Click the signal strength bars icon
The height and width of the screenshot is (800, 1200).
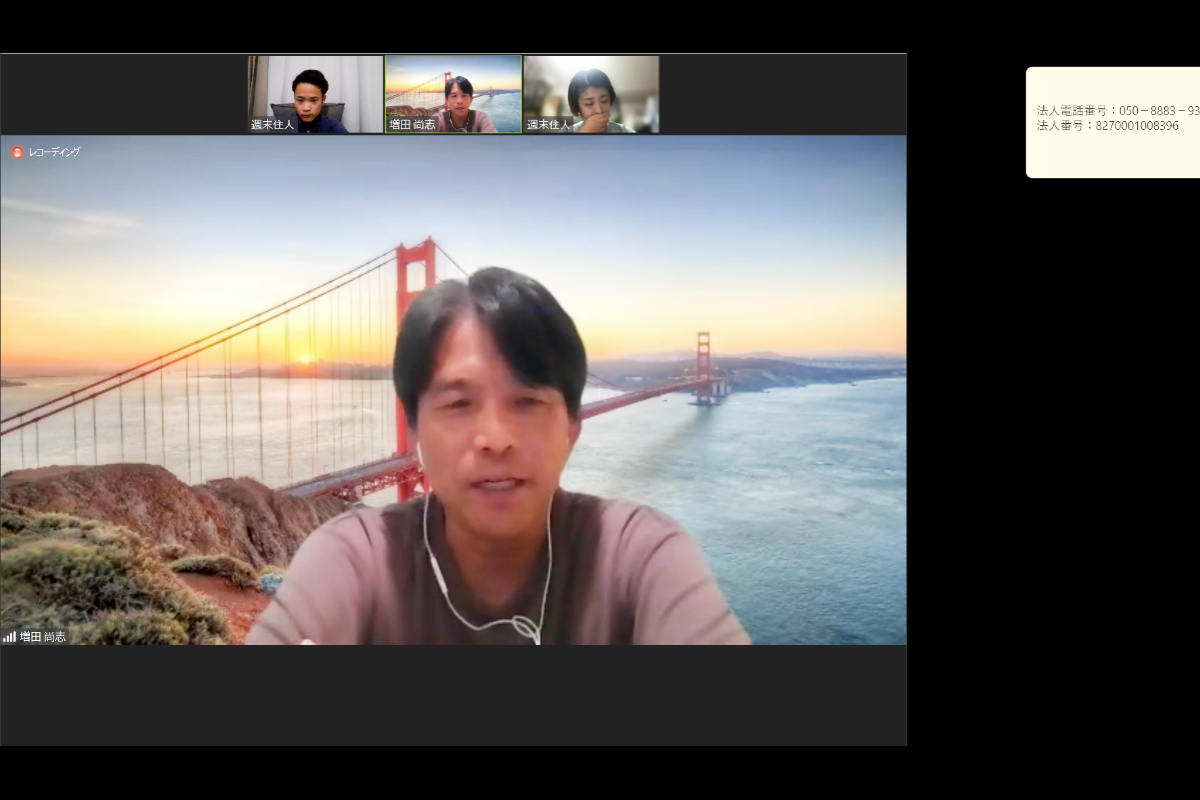click(x=9, y=637)
